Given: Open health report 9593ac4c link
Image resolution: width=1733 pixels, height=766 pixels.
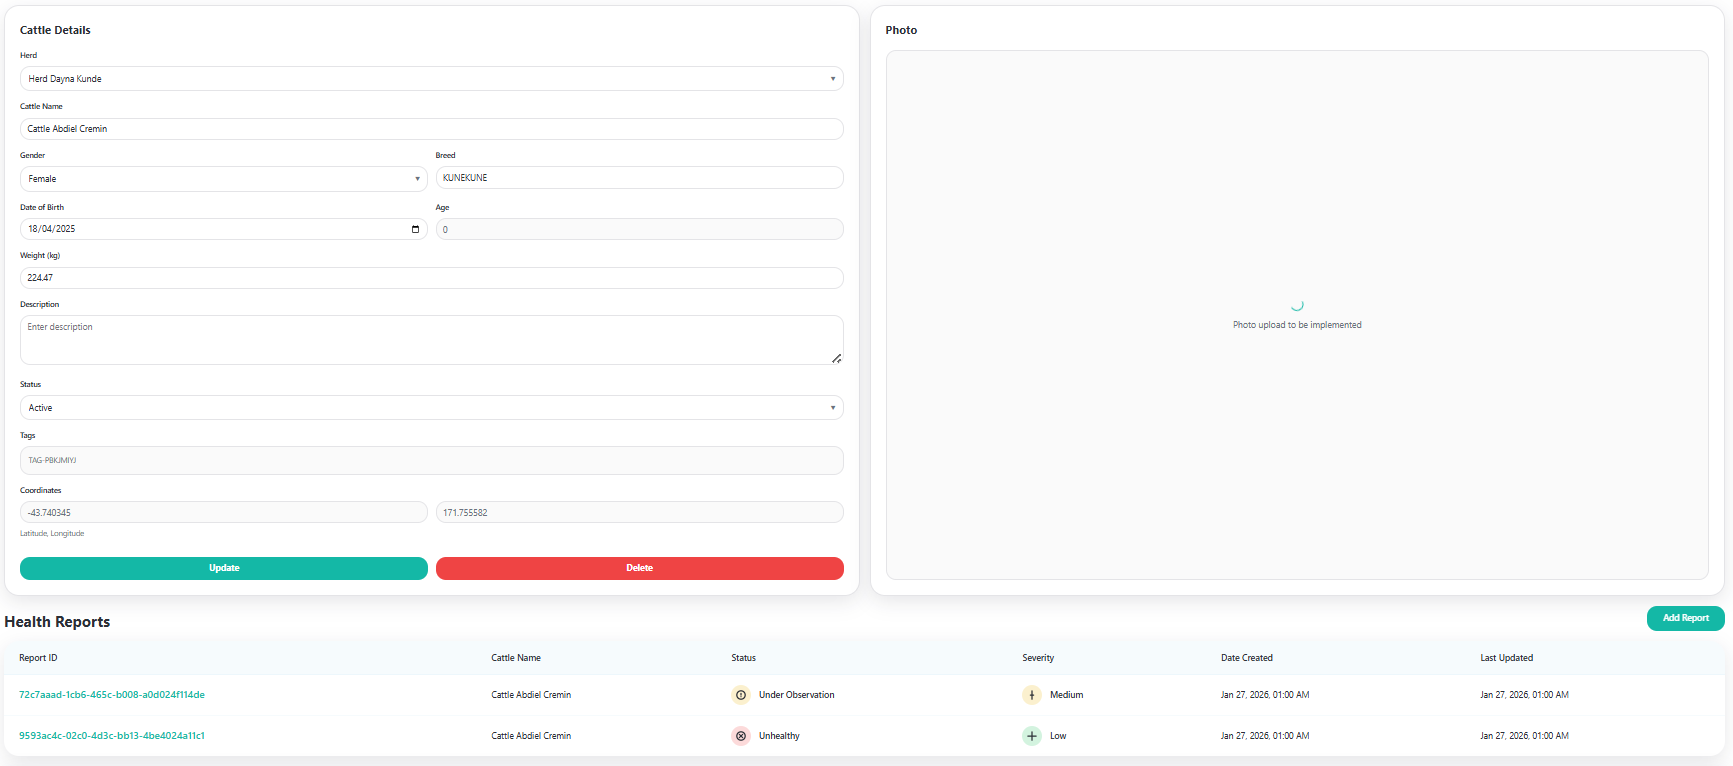Looking at the screenshot, I should pos(112,736).
